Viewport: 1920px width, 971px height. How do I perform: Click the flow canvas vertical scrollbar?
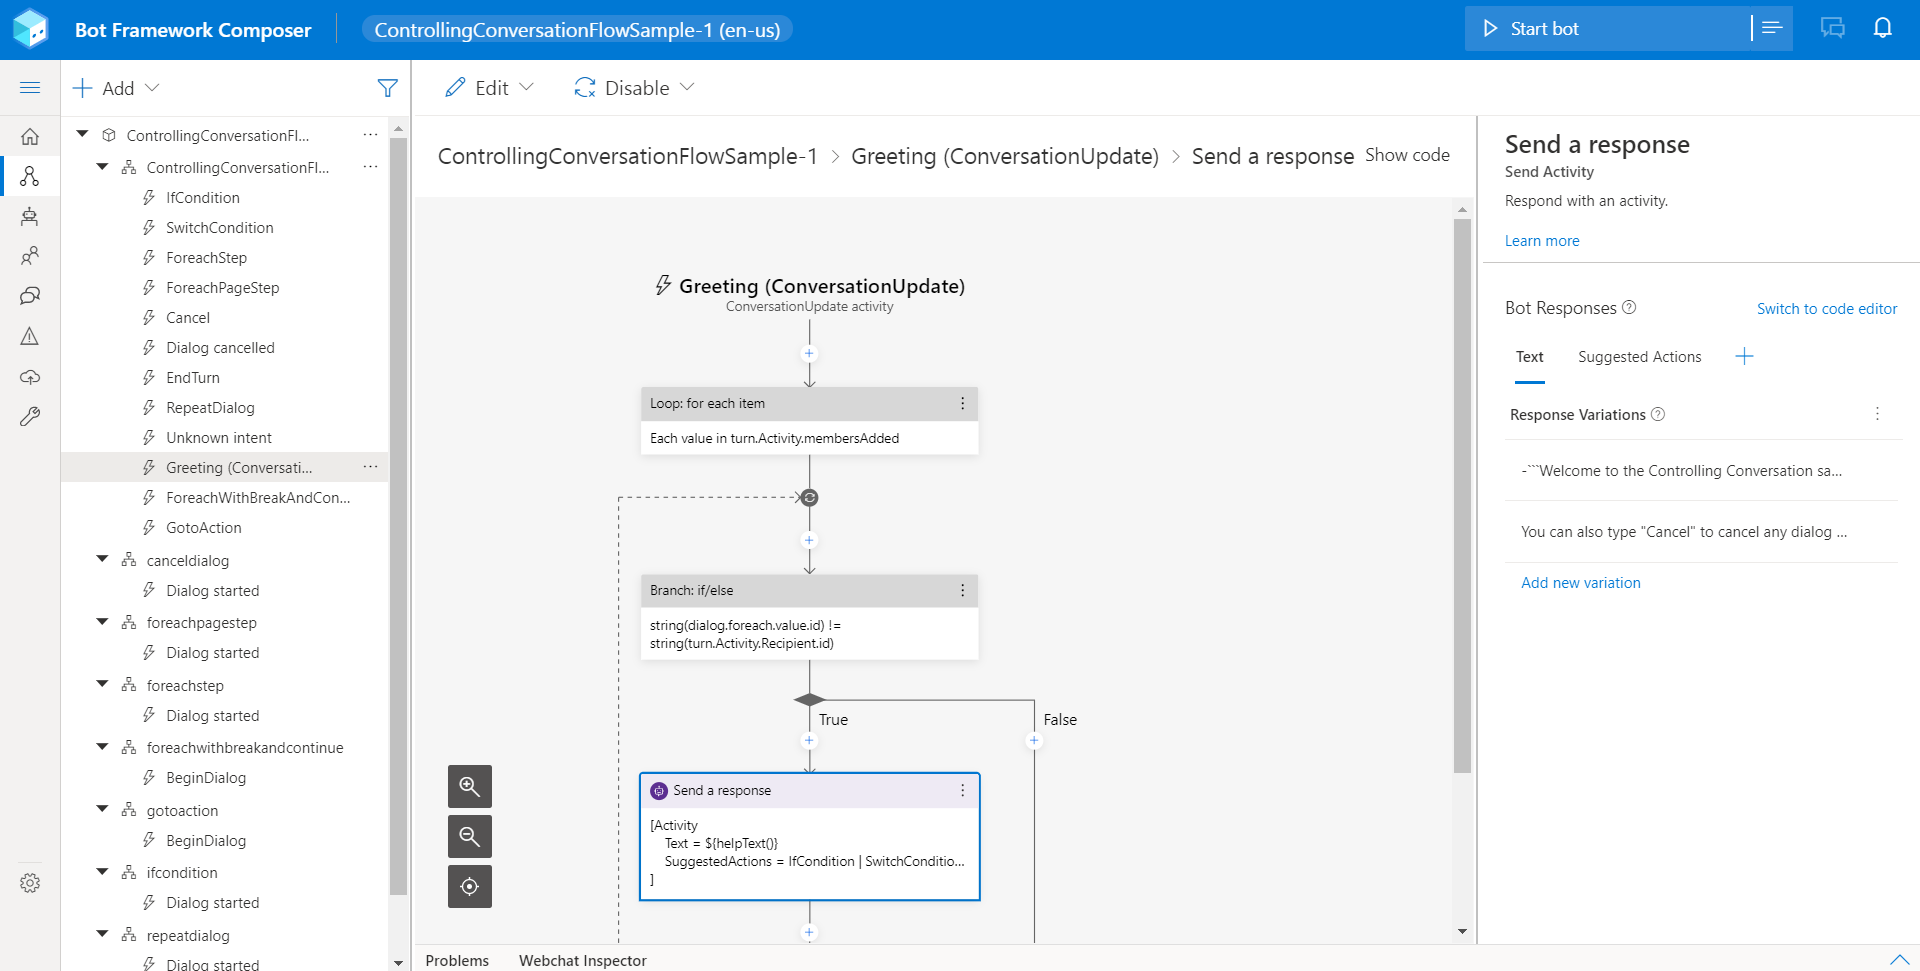(x=1462, y=495)
